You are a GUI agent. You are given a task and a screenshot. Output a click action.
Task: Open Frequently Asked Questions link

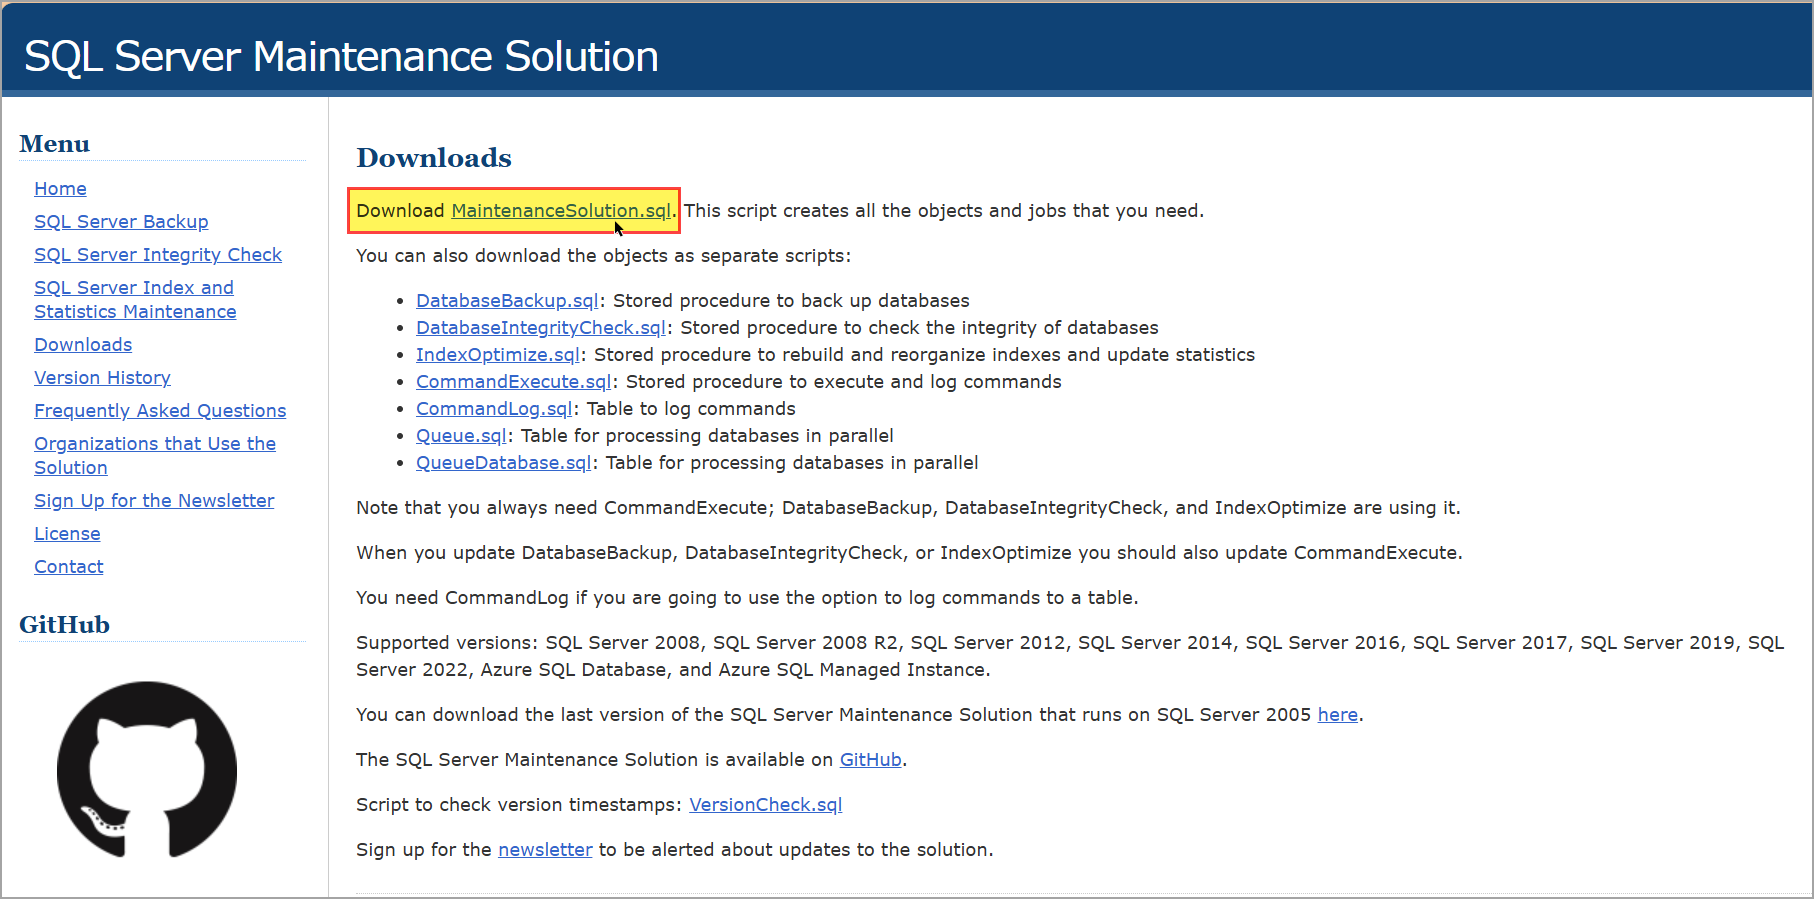pyautogui.click(x=160, y=411)
